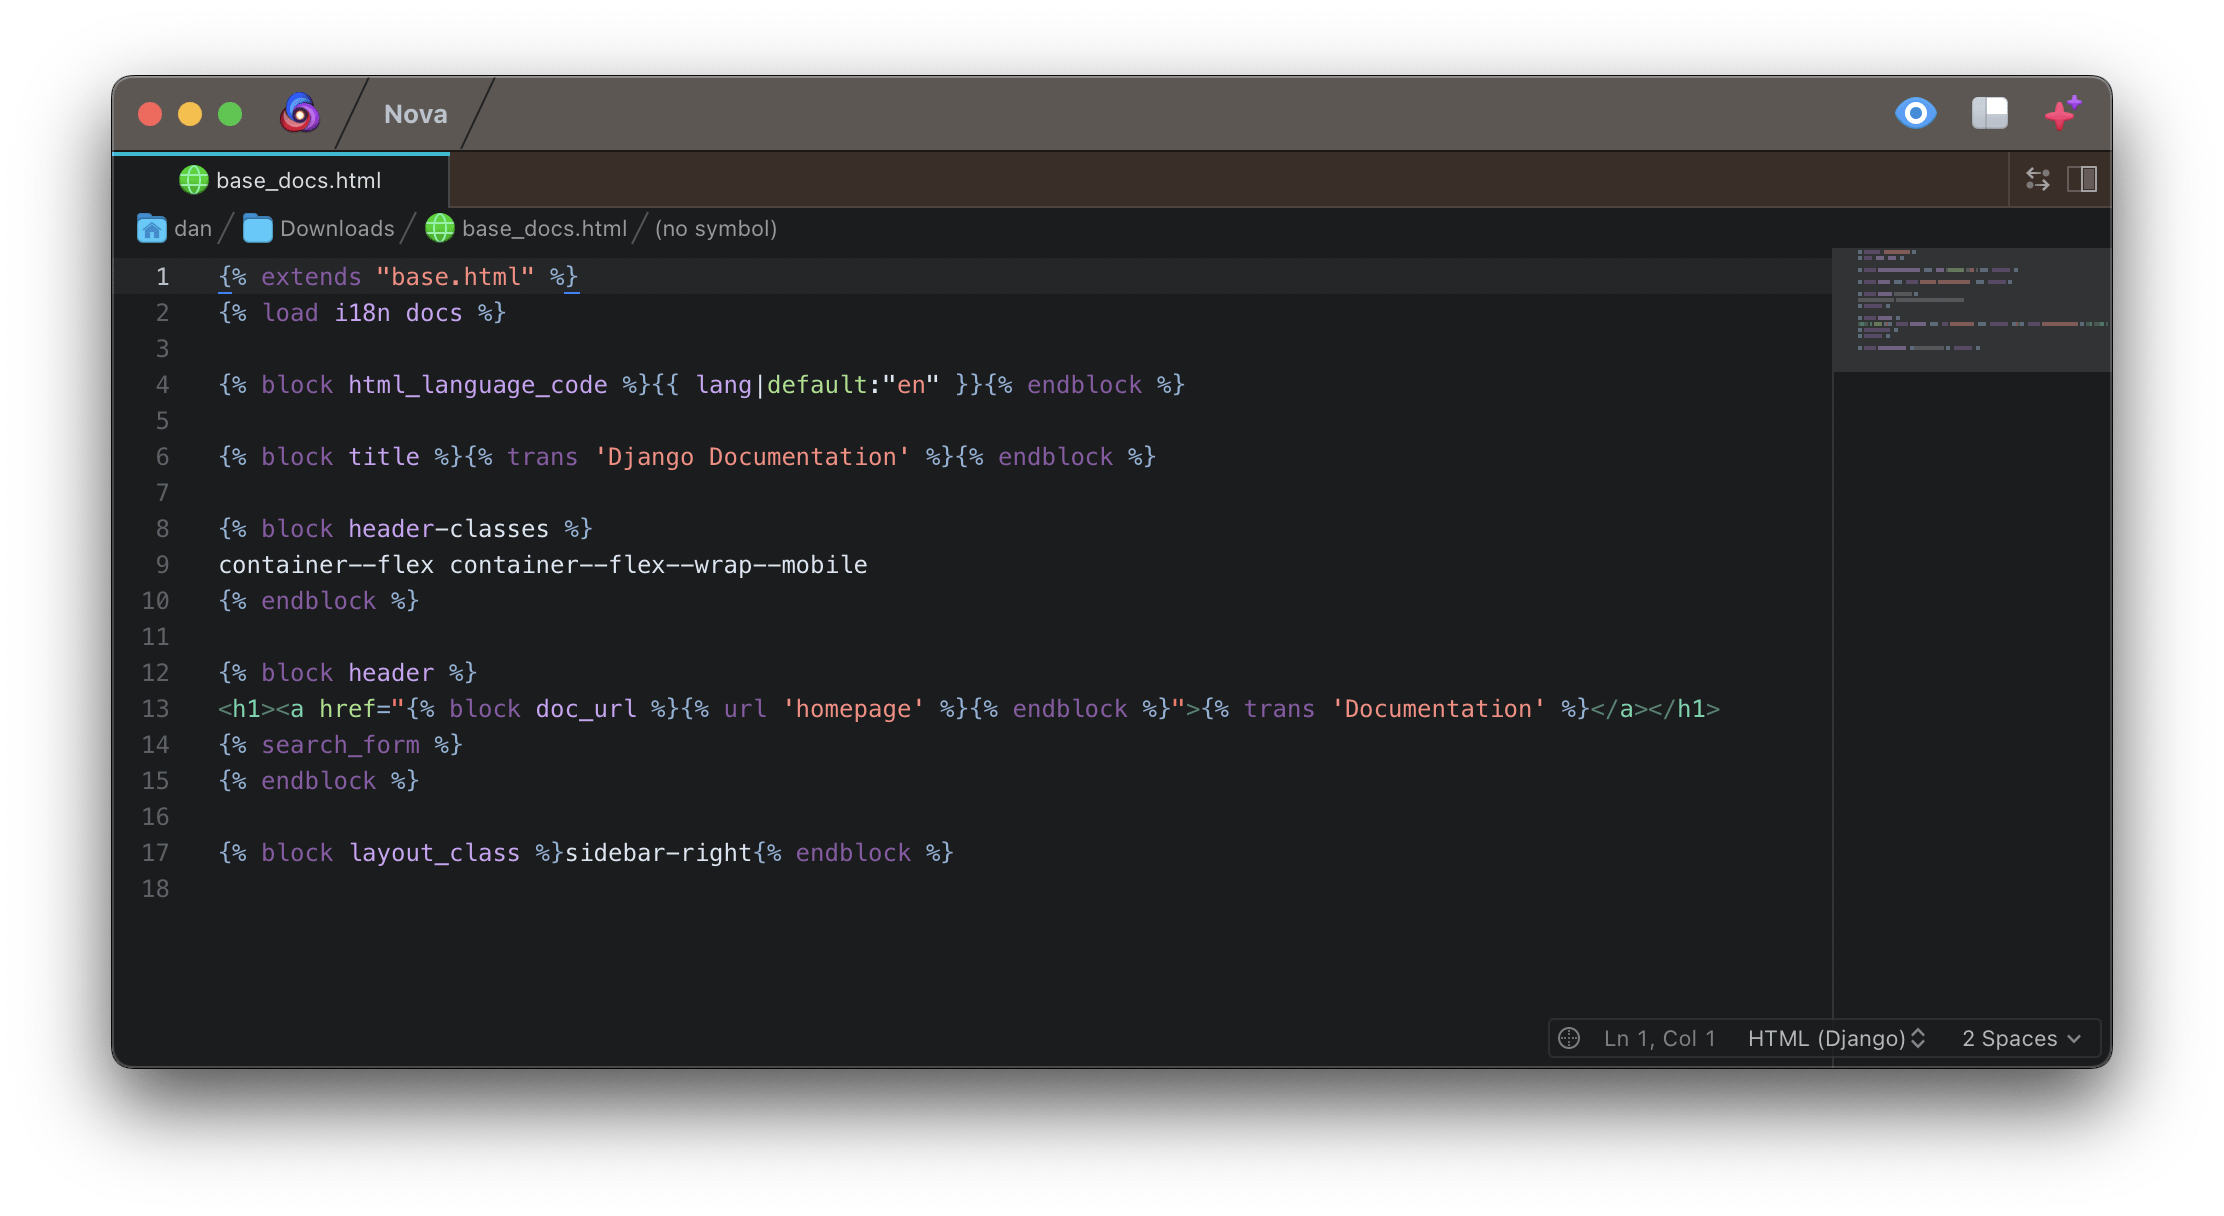Open the eye preview icon in title bar
The width and height of the screenshot is (2224, 1216).
point(1915,113)
